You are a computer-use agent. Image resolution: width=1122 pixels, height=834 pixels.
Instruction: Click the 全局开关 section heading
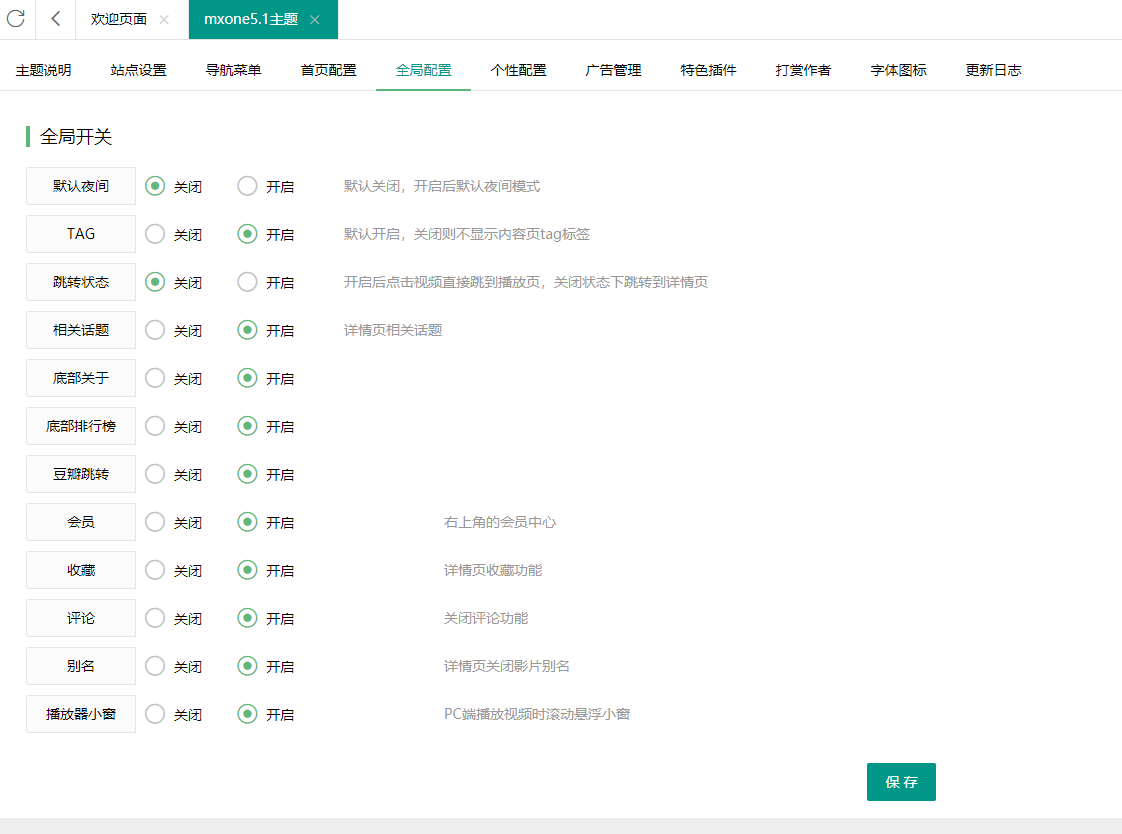tap(76, 137)
